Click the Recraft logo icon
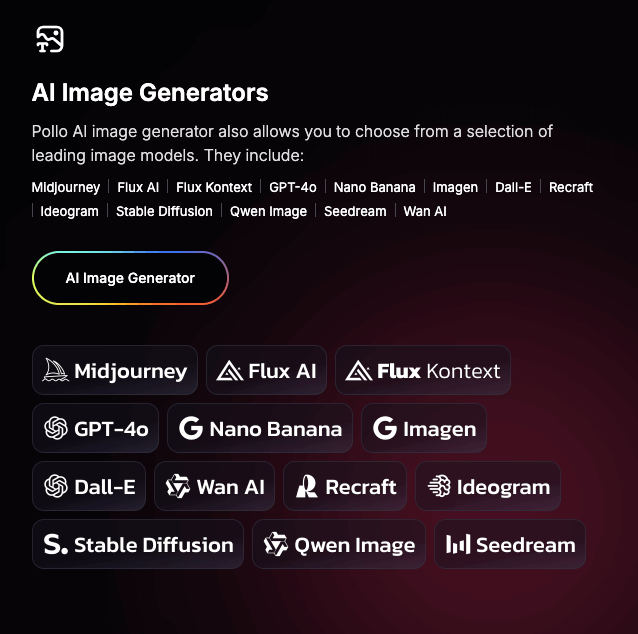Screen dimensions: 638x634 pos(307,487)
